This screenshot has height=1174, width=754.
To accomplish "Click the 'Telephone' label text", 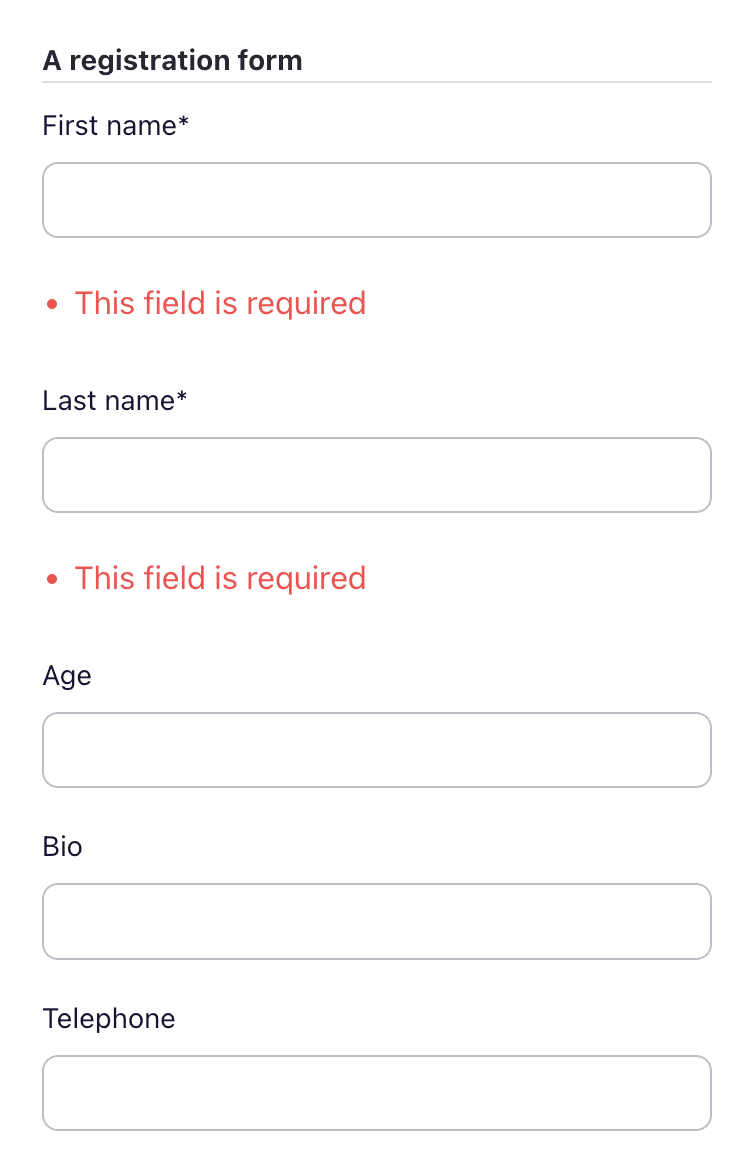I will 109,1018.
